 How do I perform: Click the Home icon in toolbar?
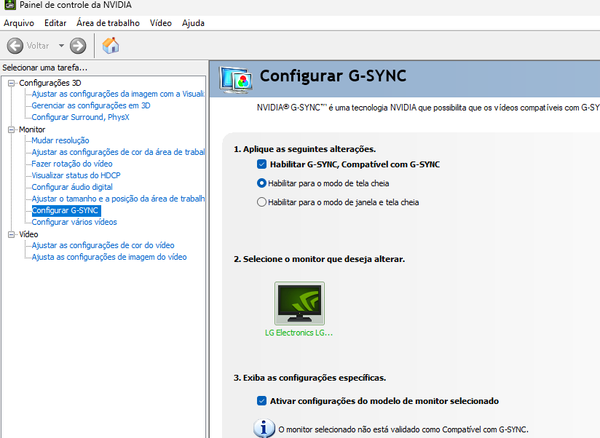click(x=110, y=45)
